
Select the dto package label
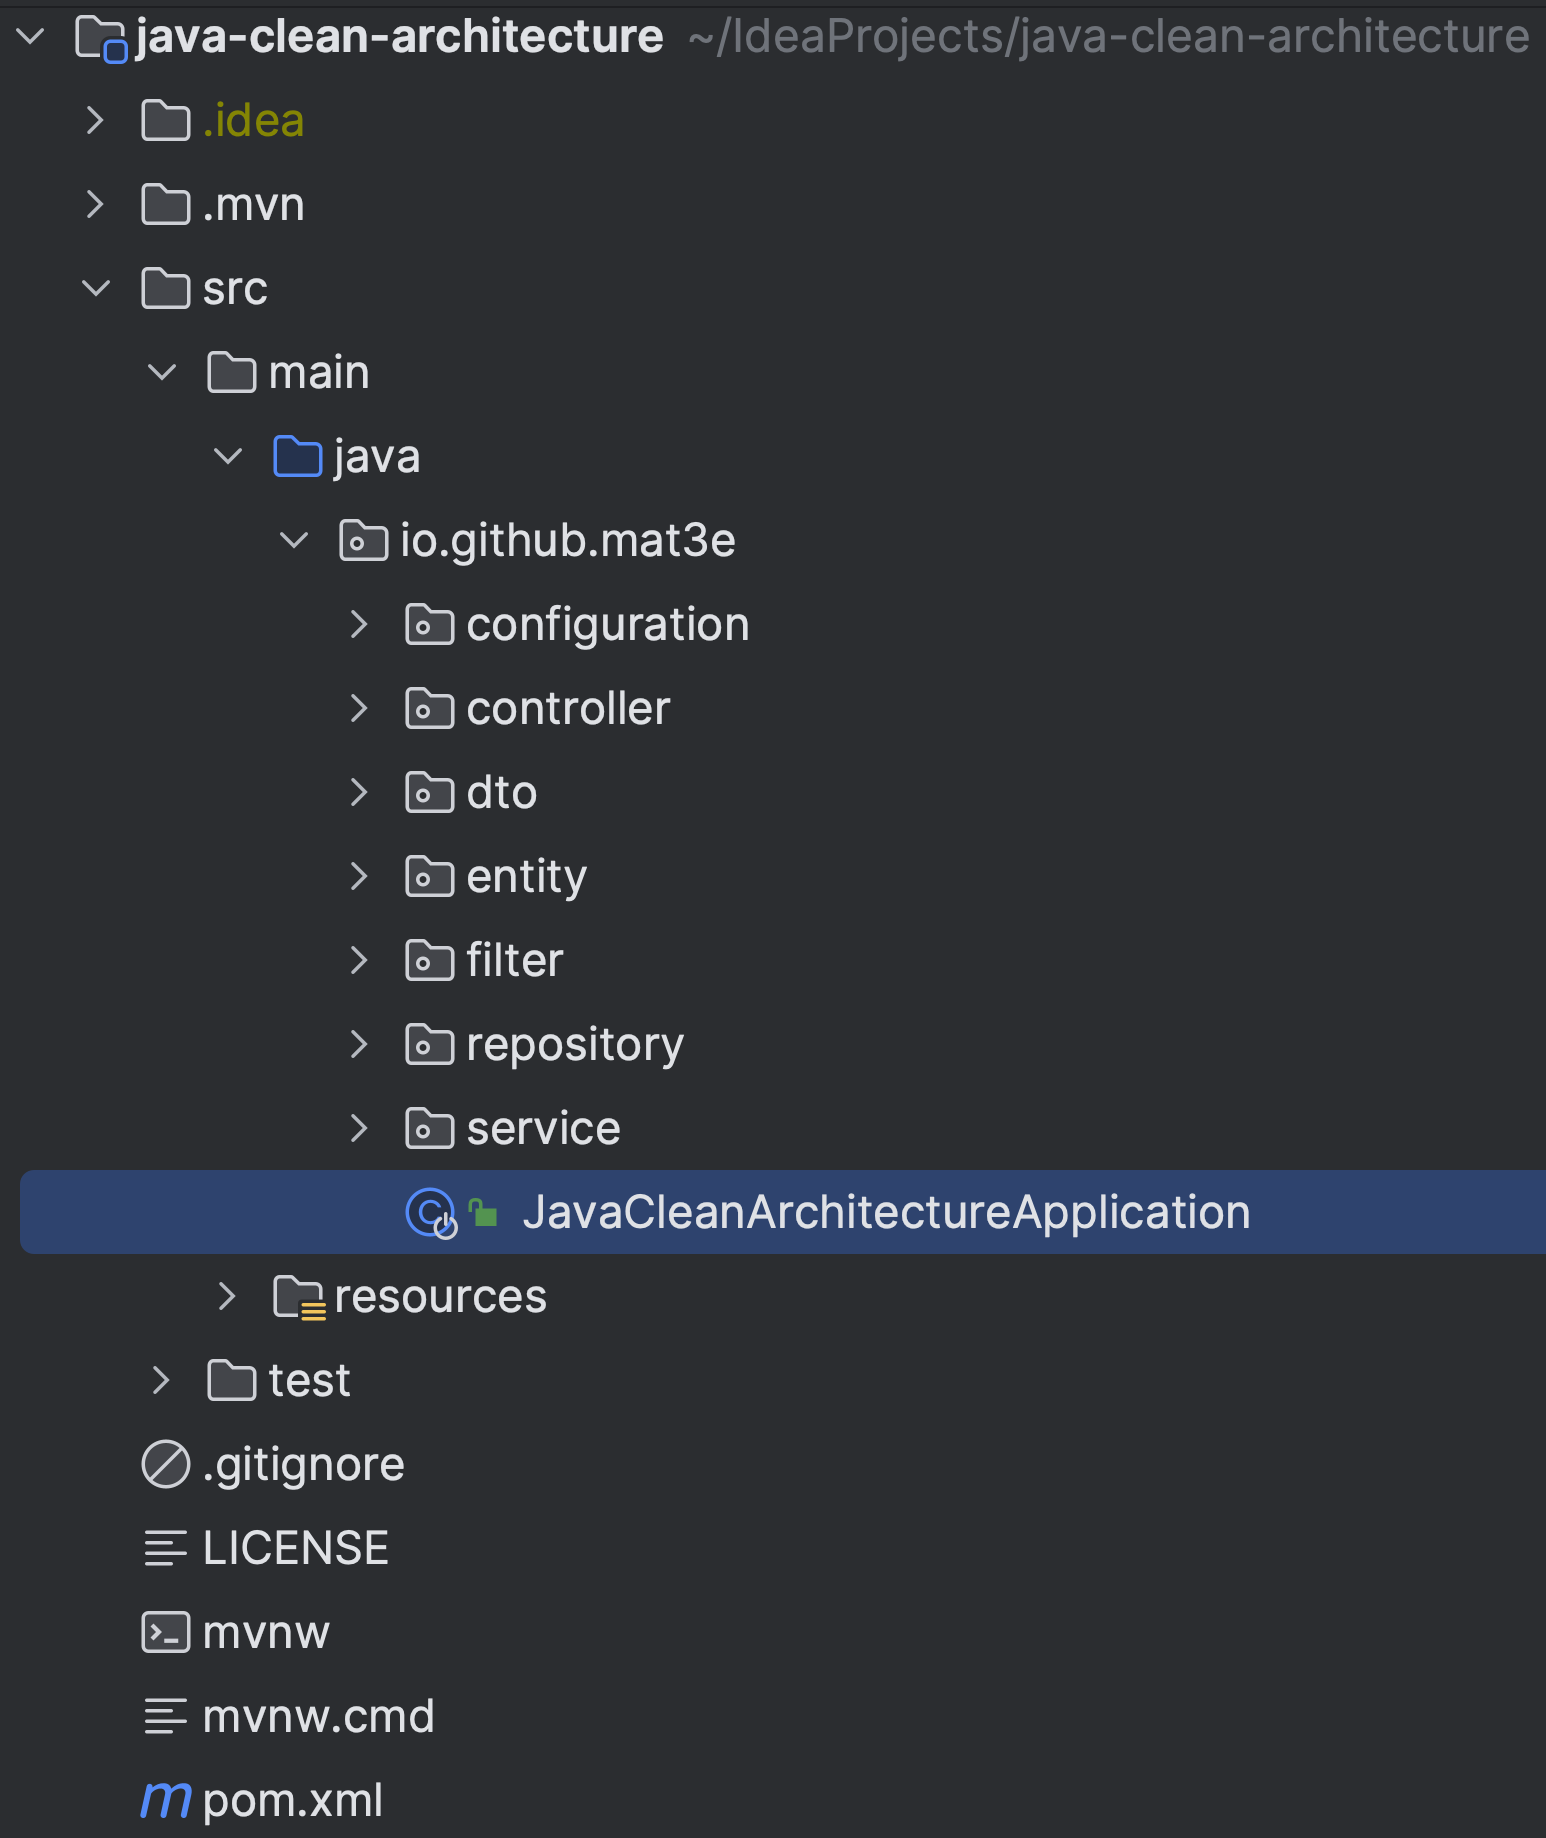[x=502, y=793]
